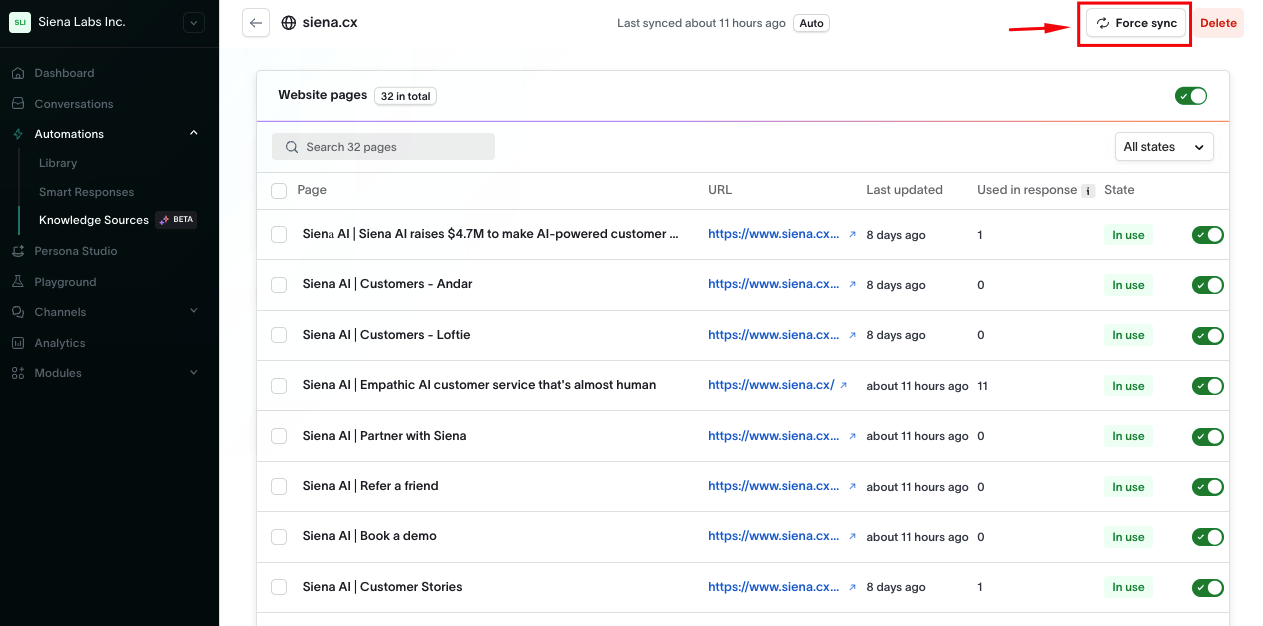
Task: Toggle the Website pages master switch
Action: (x=1191, y=96)
